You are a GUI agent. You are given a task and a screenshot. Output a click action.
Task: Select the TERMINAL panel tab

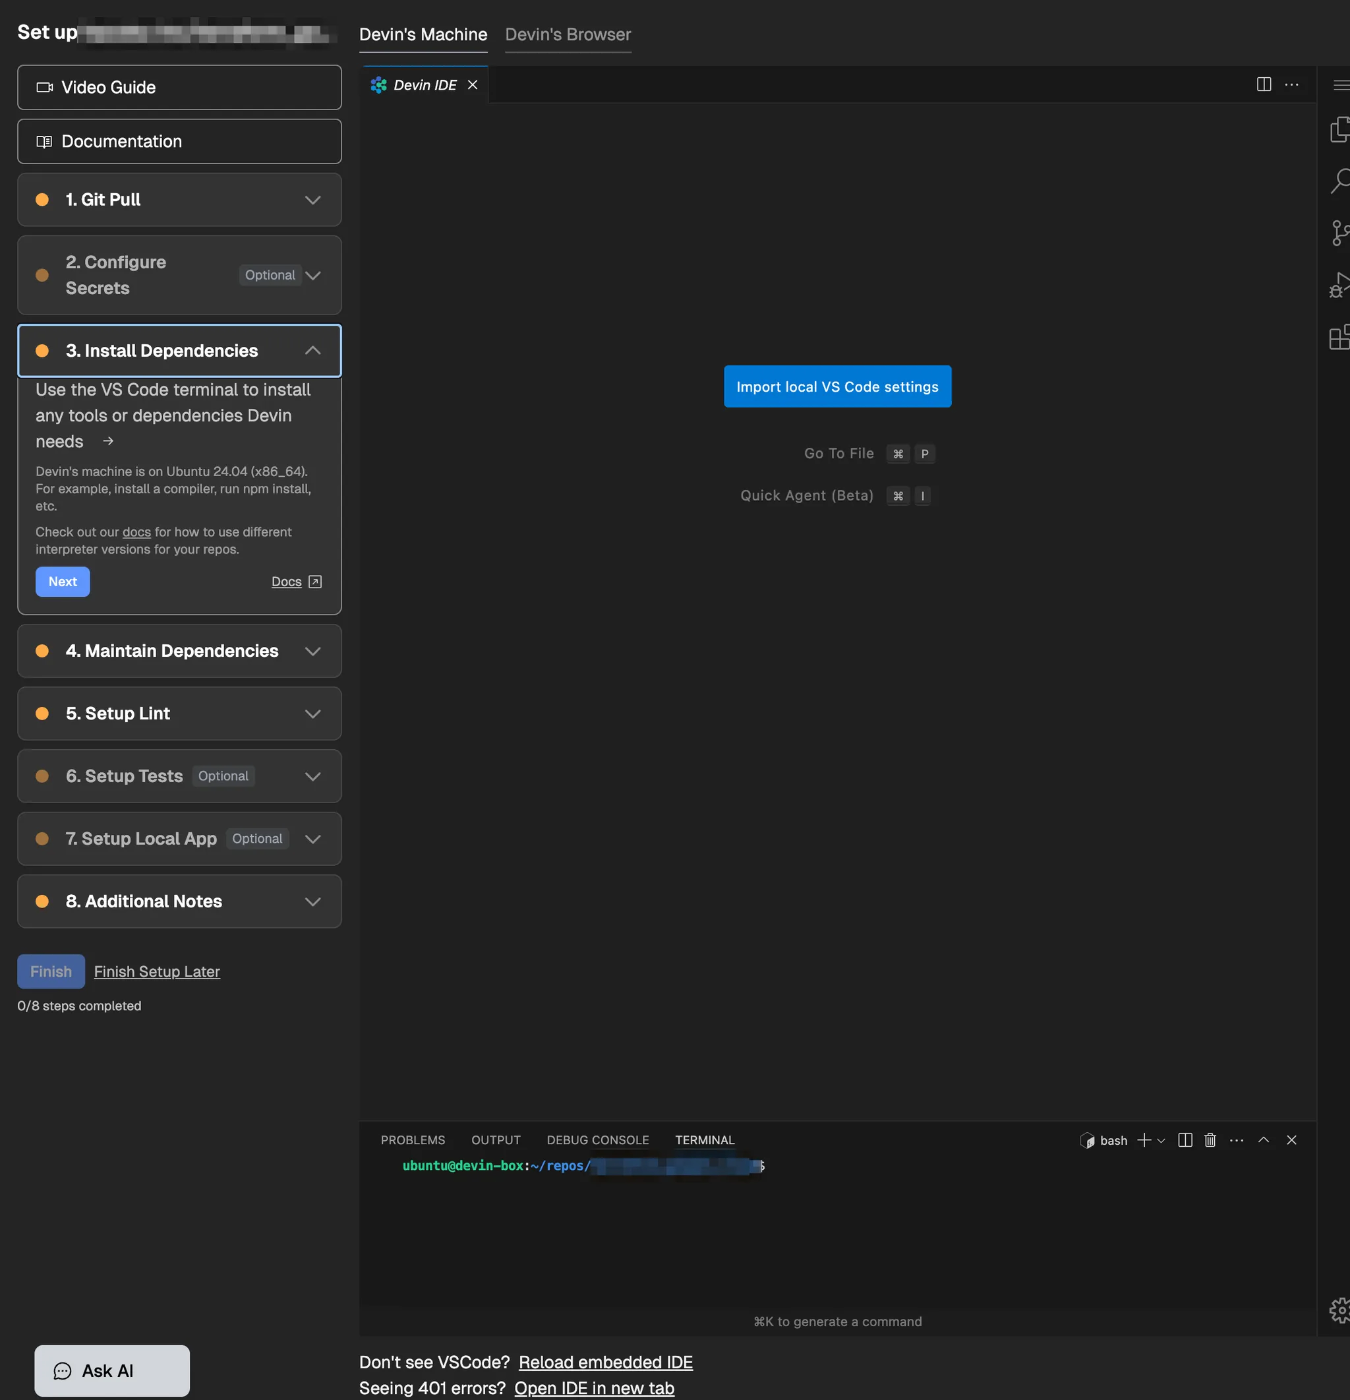click(x=705, y=1140)
